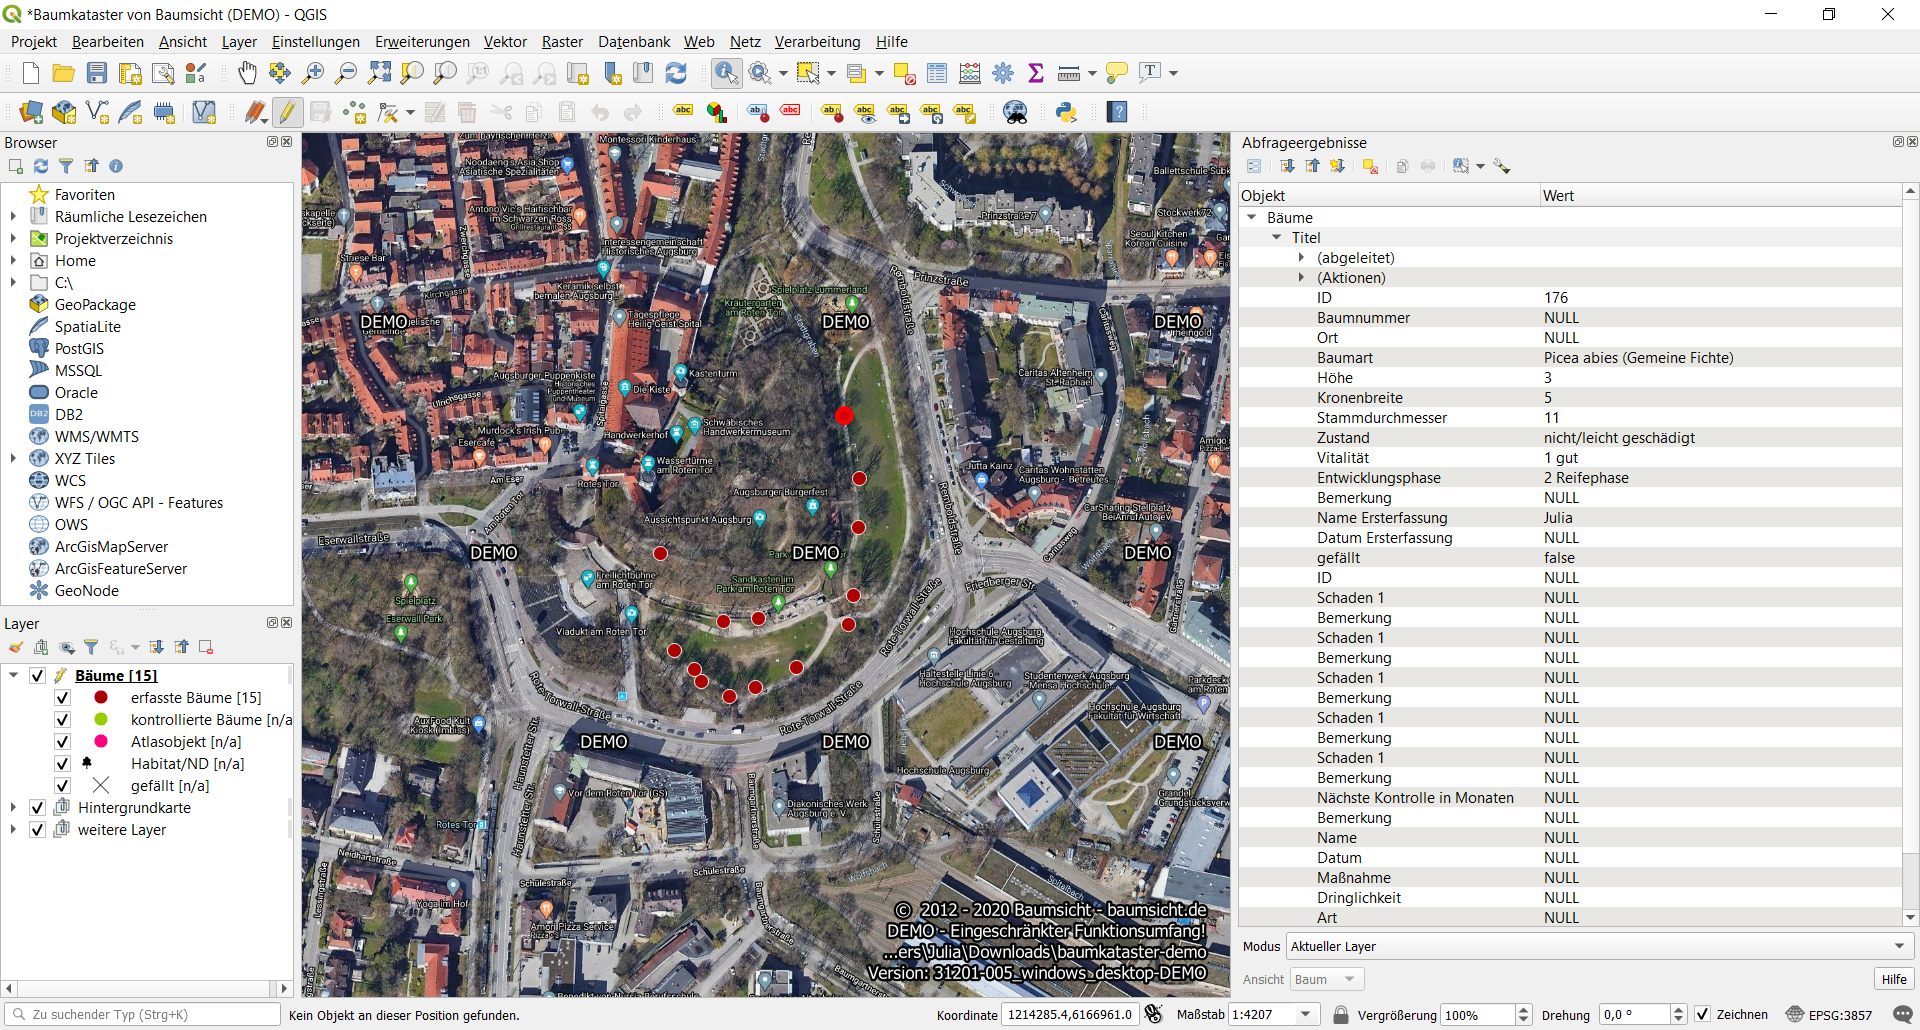
Task: Toggle the Atlasobjekt legend checkbox
Action: pyautogui.click(x=62, y=741)
